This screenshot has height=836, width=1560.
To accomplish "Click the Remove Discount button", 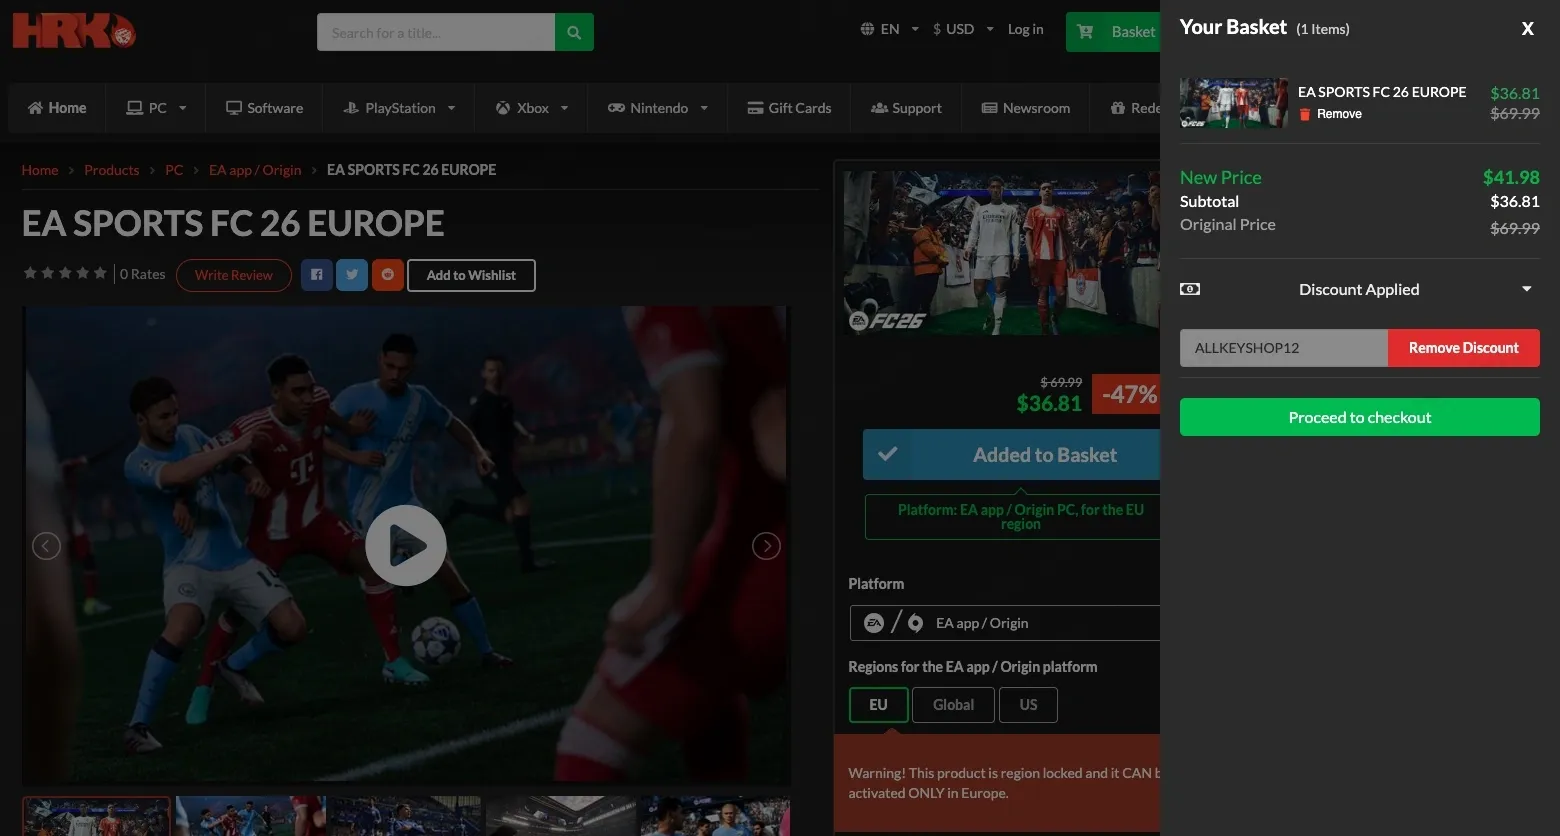I will 1464,348.
